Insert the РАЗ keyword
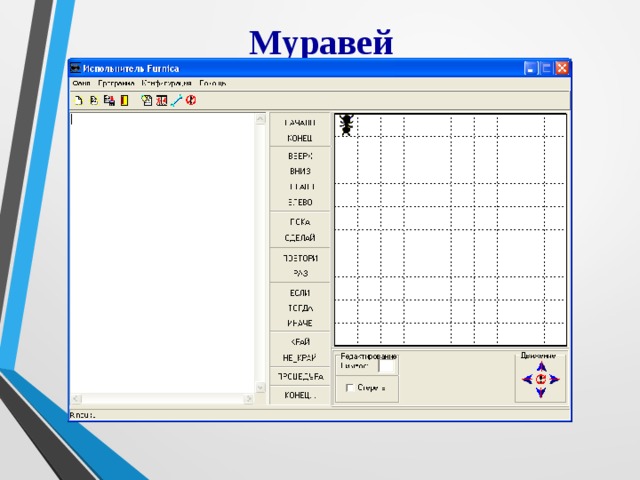The height and width of the screenshot is (480, 640). point(300,273)
